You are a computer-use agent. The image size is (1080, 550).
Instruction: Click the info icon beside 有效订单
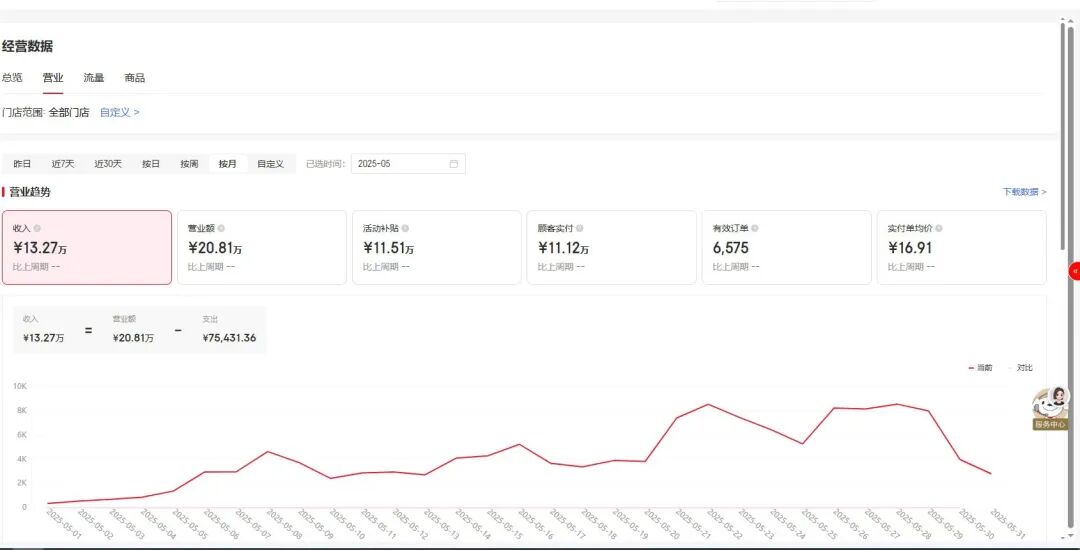tap(755, 229)
